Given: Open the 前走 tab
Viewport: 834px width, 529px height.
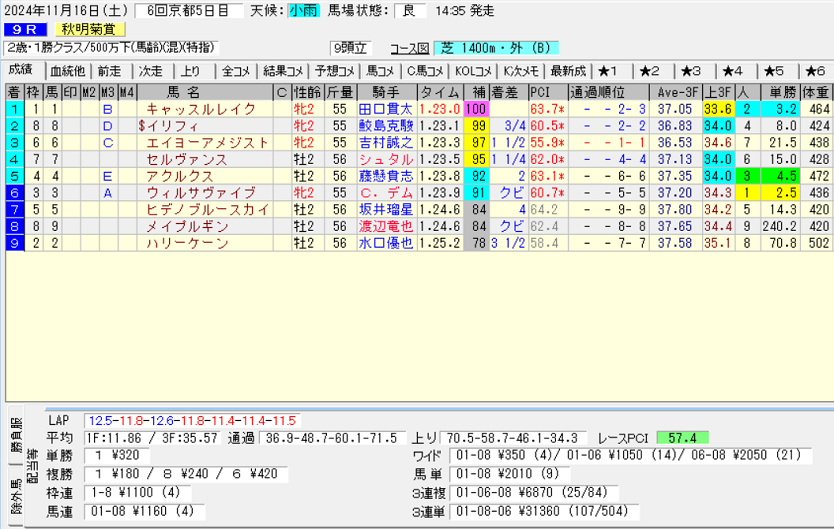Looking at the screenshot, I should pos(109,71).
